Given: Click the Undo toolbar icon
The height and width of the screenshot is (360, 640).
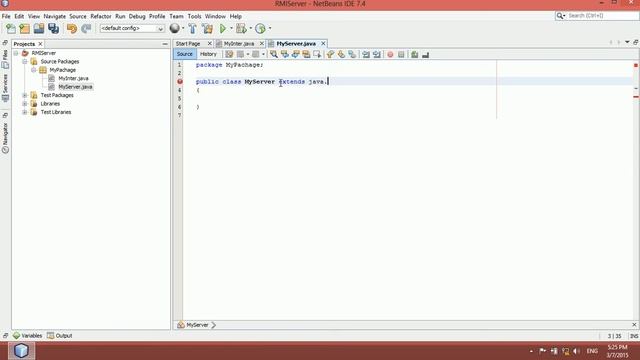Looking at the screenshot, I should [x=72, y=29].
